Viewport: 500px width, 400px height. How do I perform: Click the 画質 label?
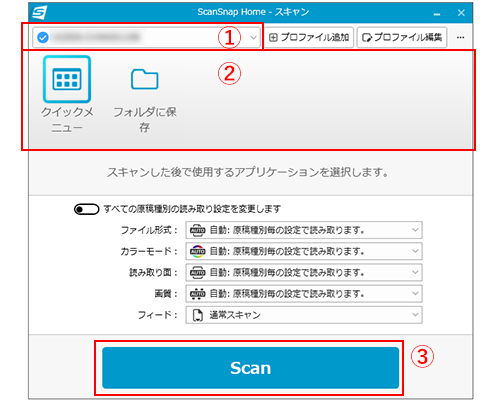166,293
